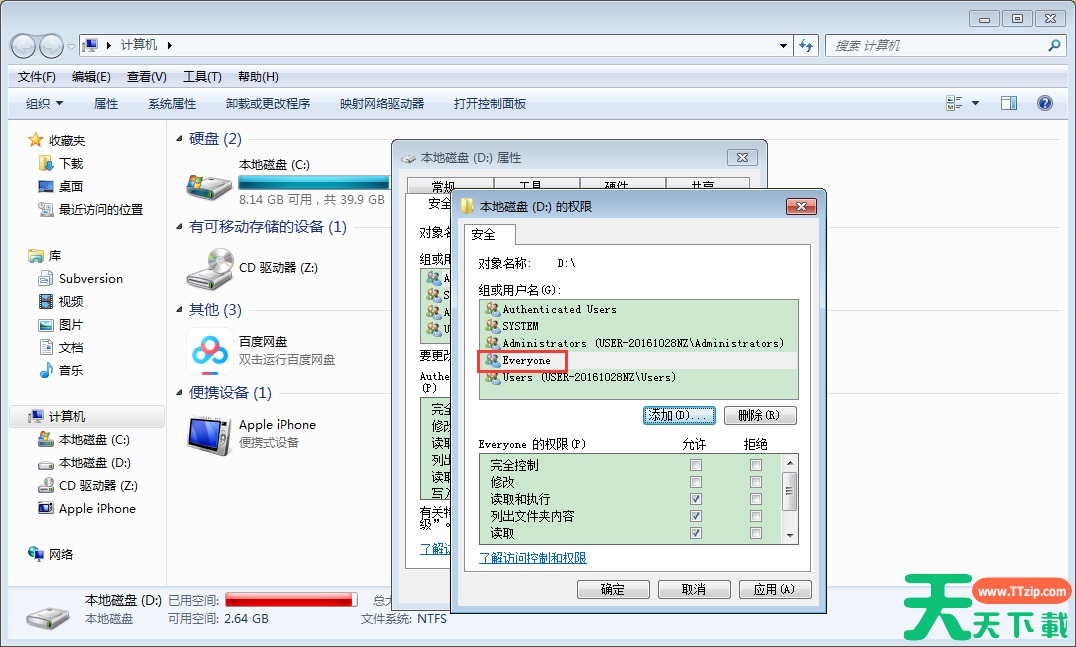Click the permissions list scrollbar down arrow
The width and height of the screenshot is (1076, 647).
[x=790, y=535]
